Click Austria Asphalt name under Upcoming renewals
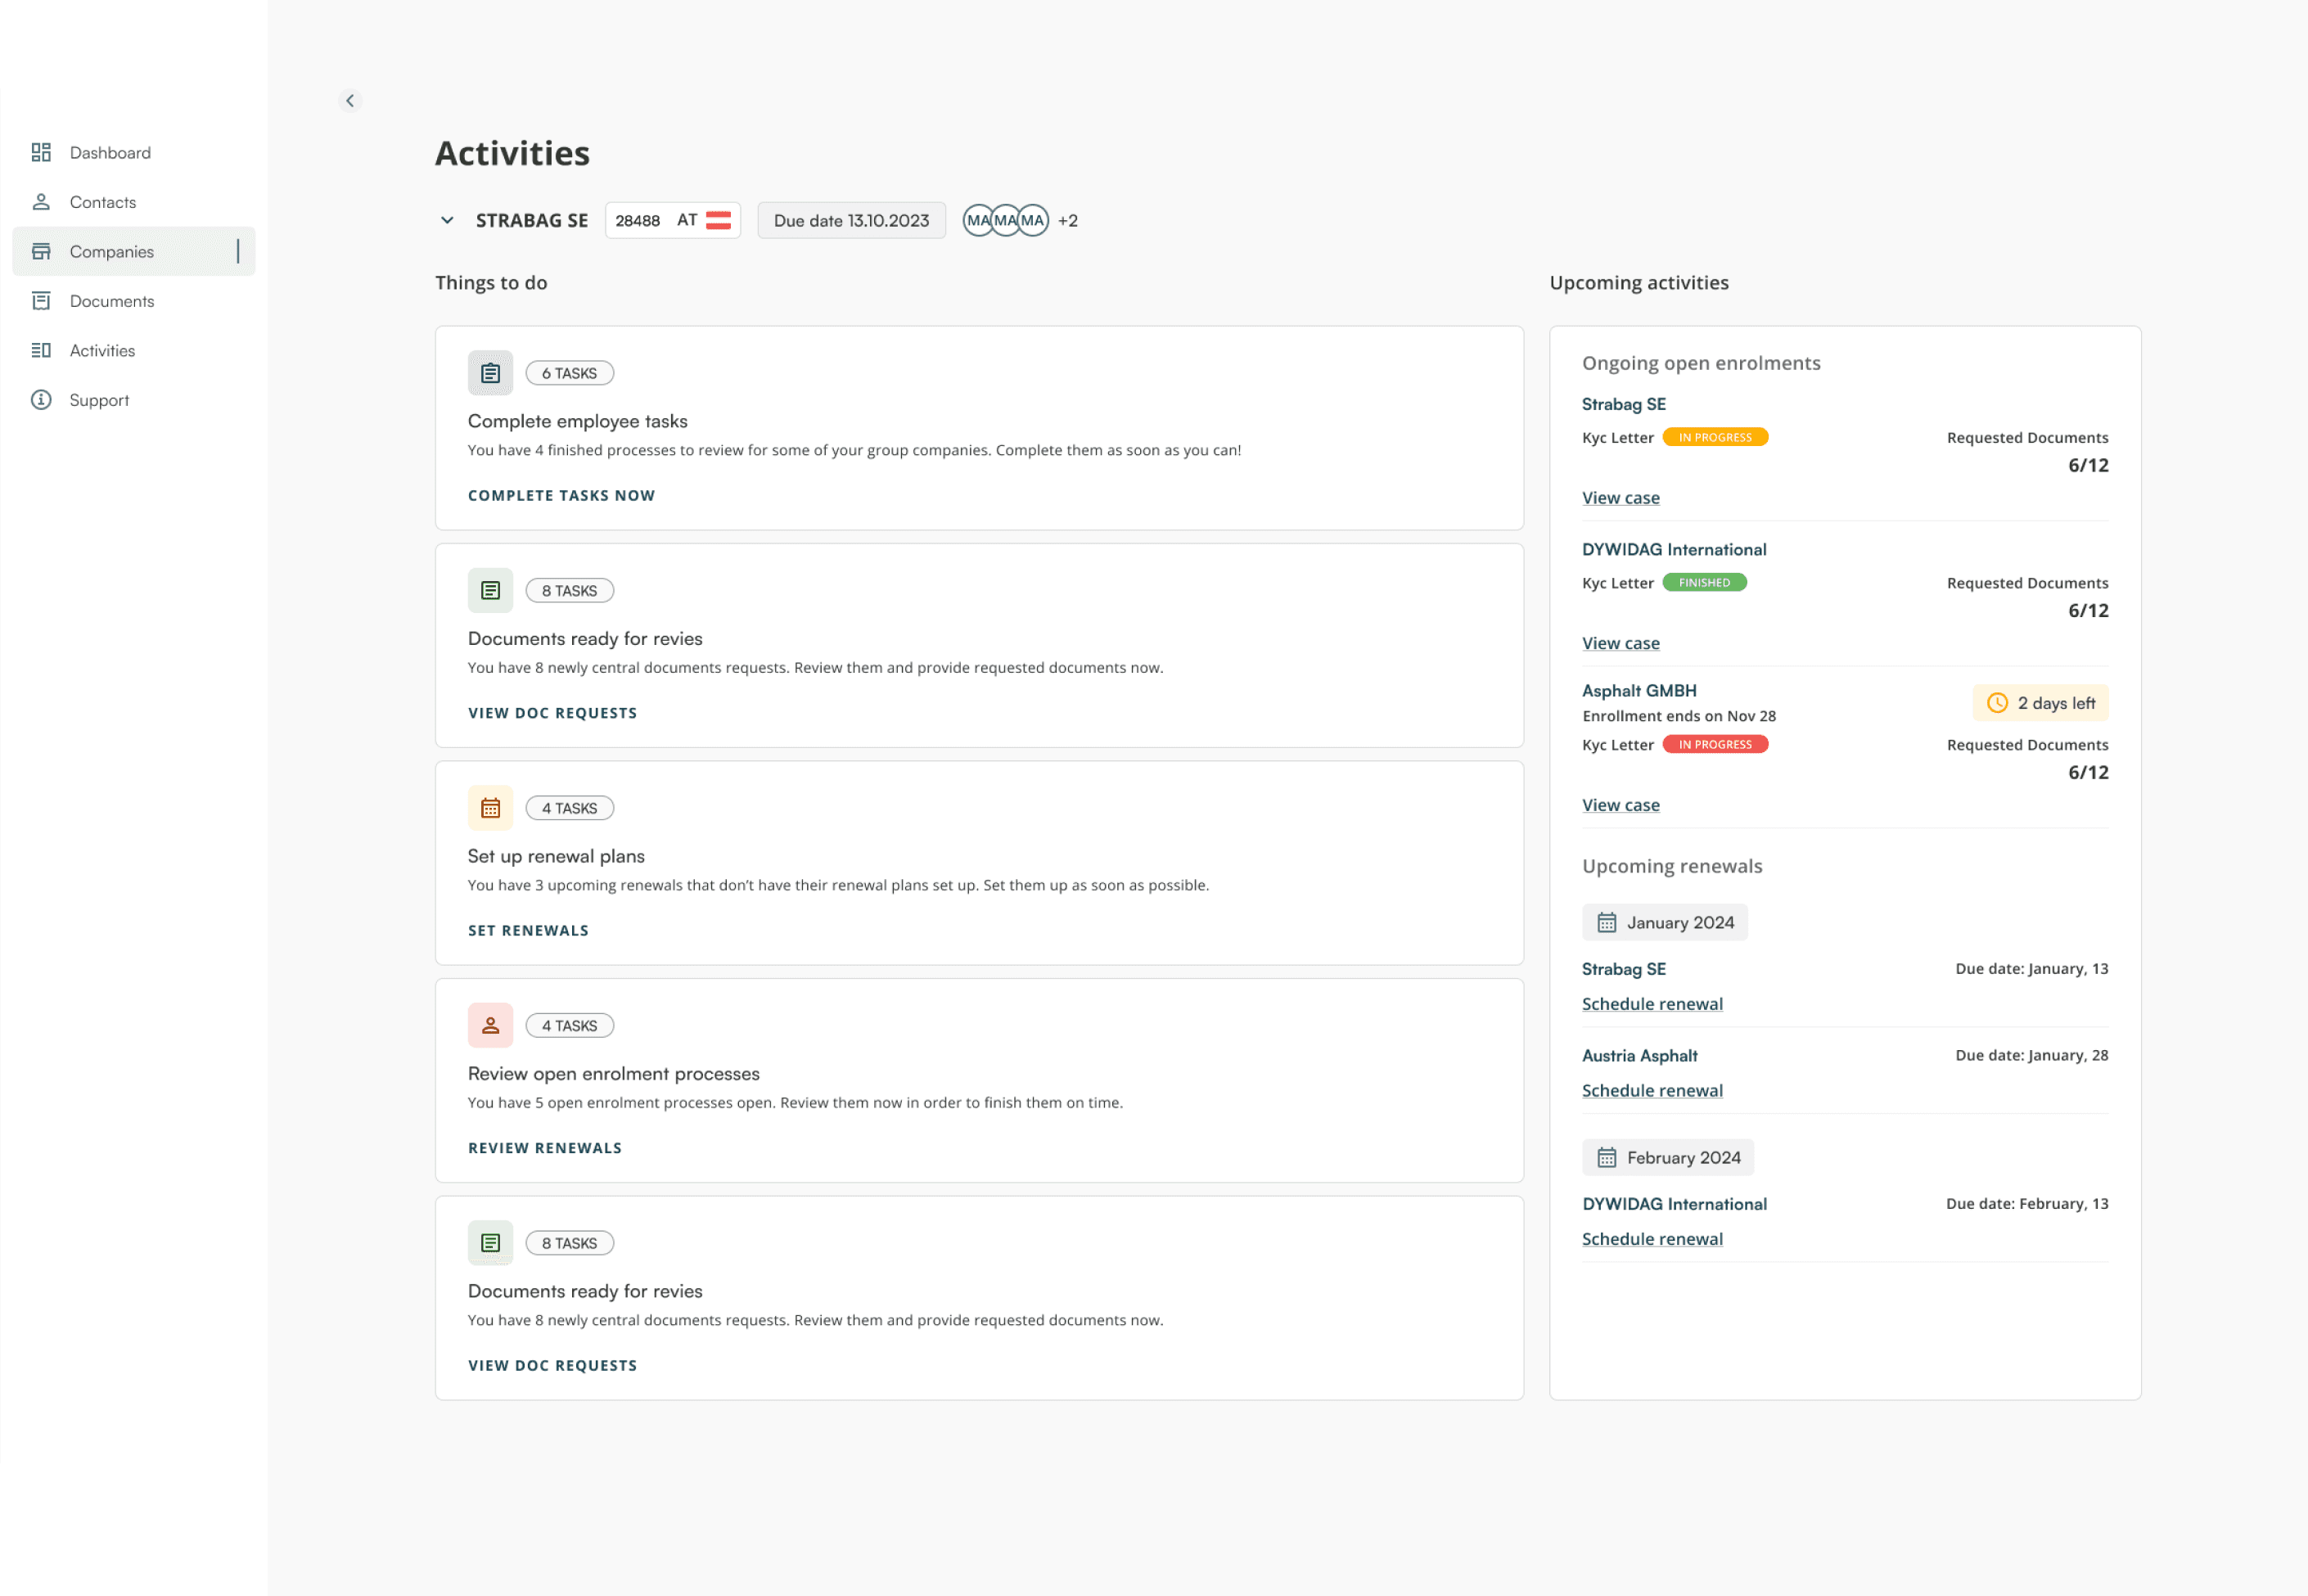 (1639, 1055)
